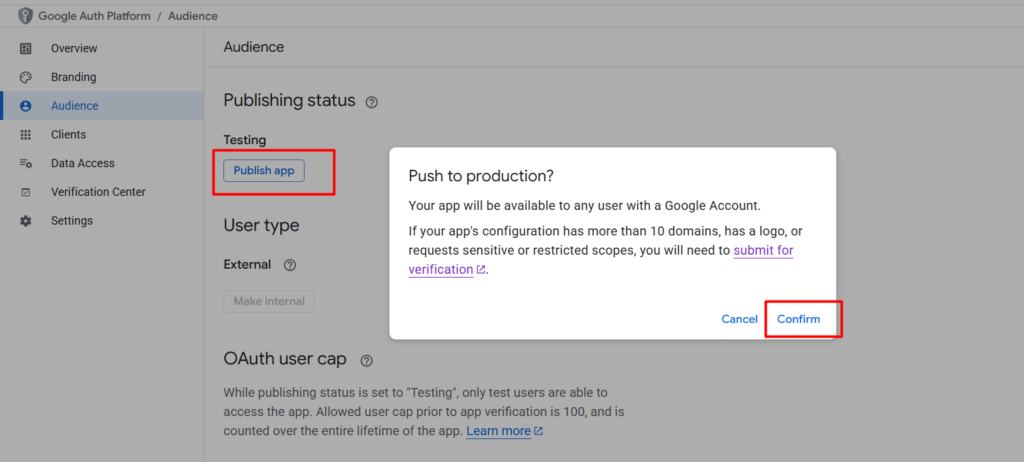Open the Learn more link
The height and width of the screenshot is (462, 1024).
(x=498, y=431)
